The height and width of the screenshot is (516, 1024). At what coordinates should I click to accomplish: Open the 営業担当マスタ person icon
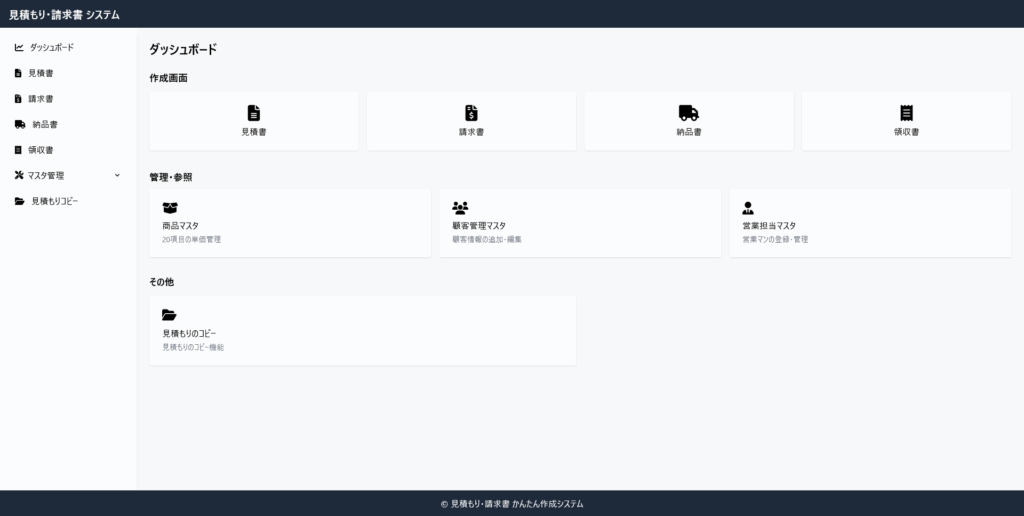[748, 208]
